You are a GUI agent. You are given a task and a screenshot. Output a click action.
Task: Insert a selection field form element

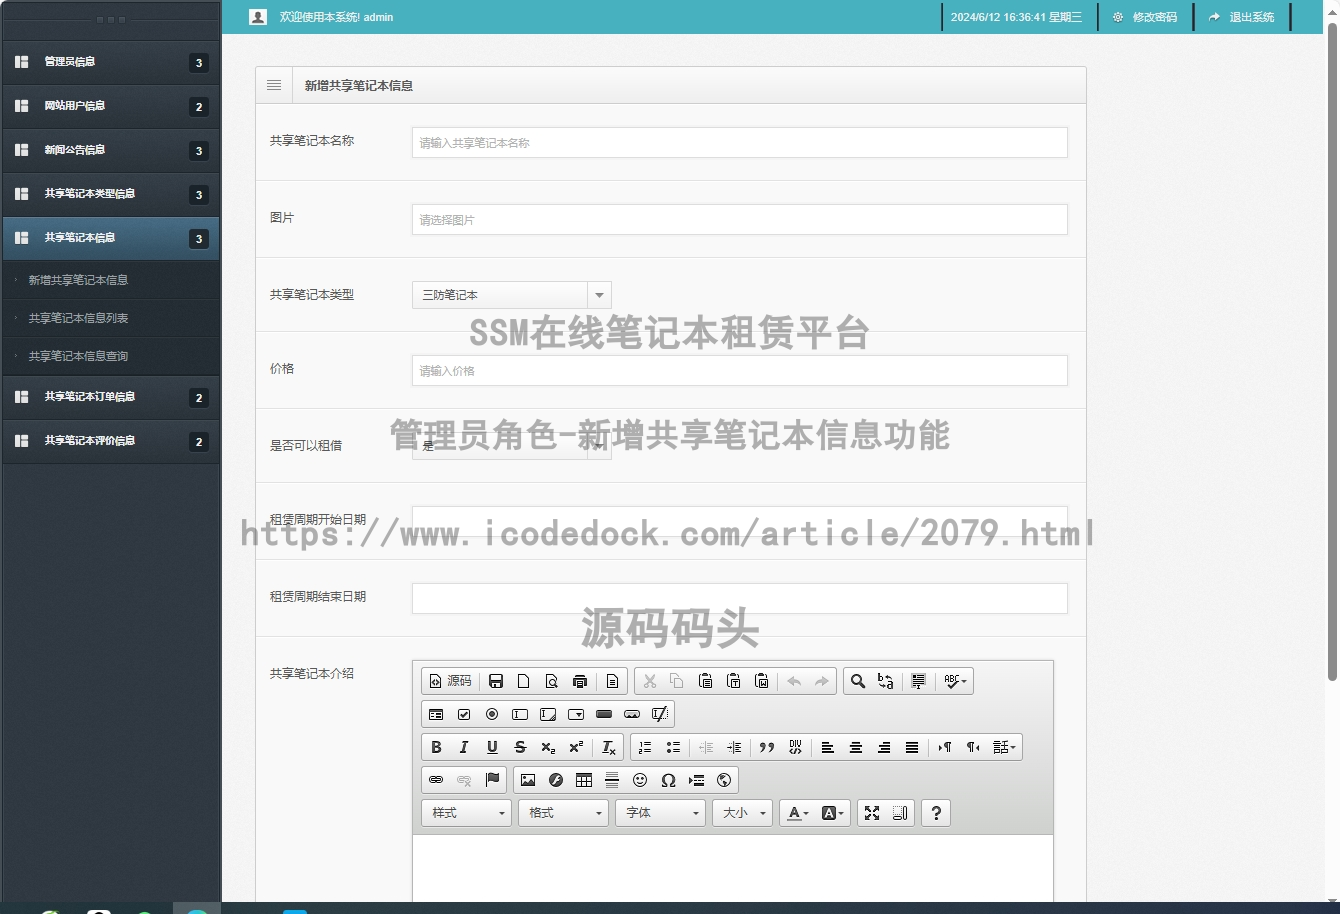click(x=576, y=714)
